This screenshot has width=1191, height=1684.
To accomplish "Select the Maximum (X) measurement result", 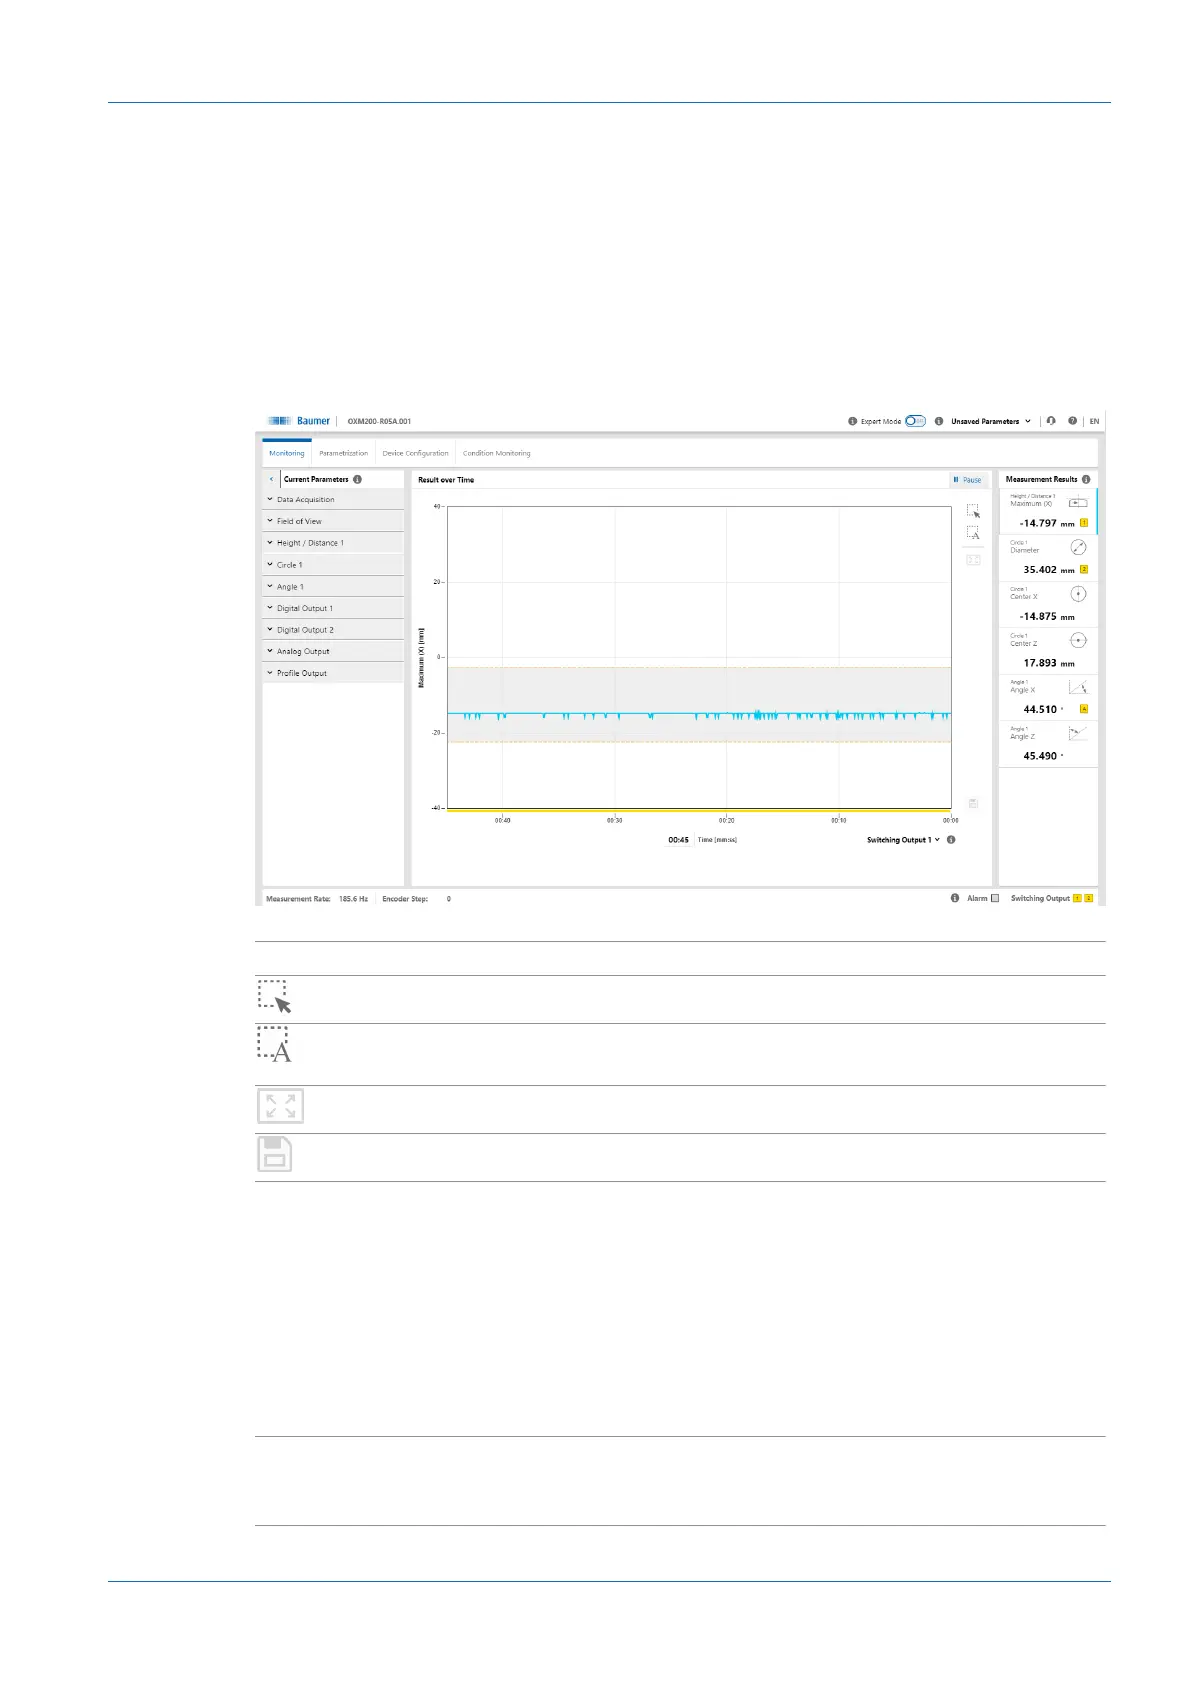I will pyautogui.click(x=1048, y=511).
